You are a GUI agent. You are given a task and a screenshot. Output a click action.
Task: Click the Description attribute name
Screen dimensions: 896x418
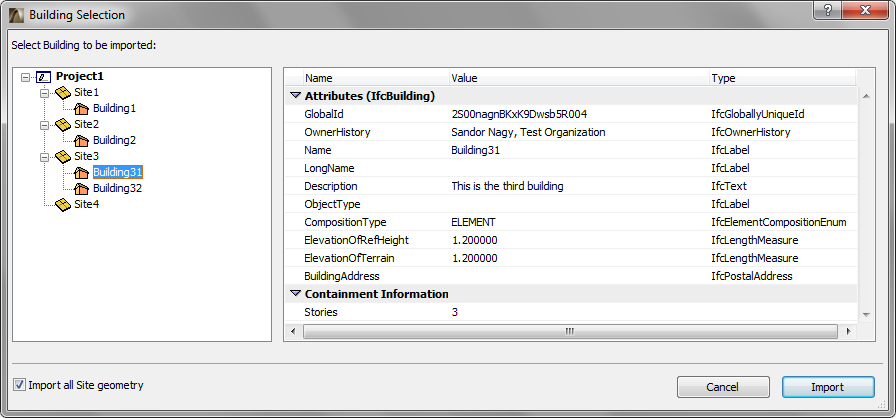tap(331, 186)
